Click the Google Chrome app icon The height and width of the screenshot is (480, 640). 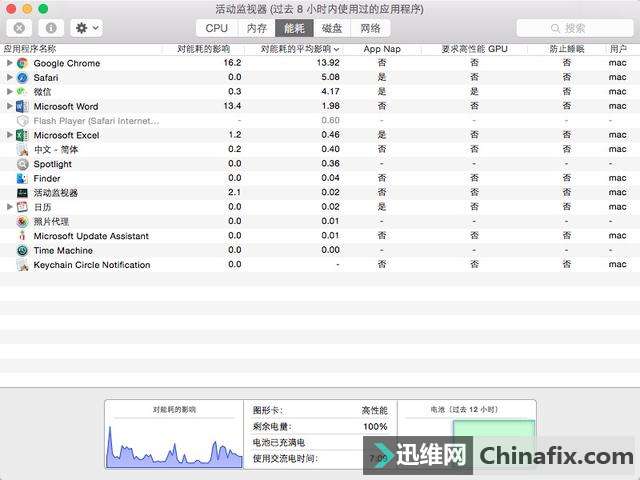click(x=22, y=63)
